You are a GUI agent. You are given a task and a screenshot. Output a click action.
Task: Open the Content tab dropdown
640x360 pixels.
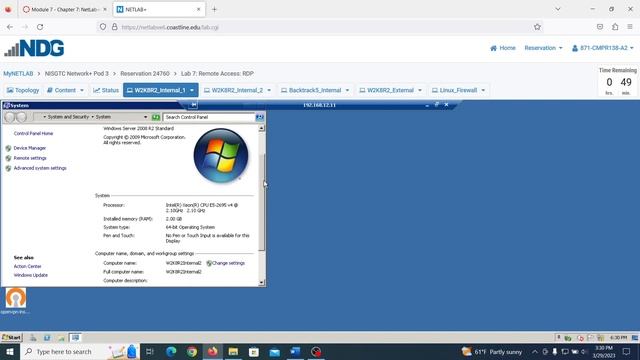point(65,90)
